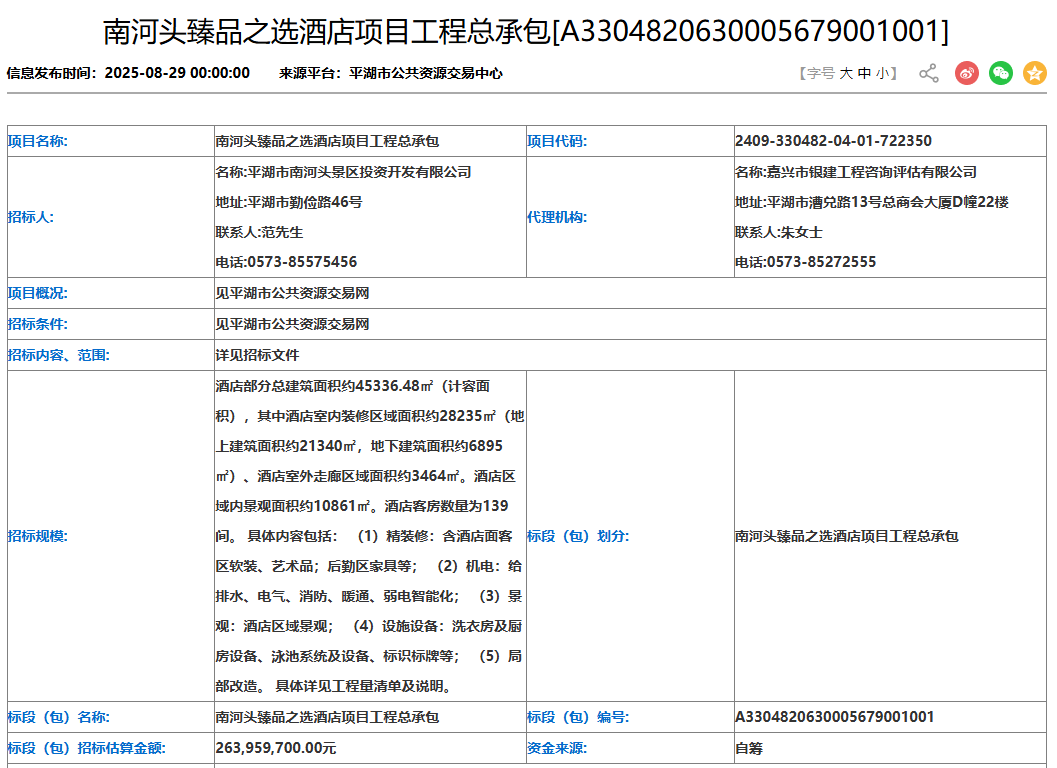The image size is (1057, 768).
Task: Share the page to Weibo
Action: click(x=966, y=73)
